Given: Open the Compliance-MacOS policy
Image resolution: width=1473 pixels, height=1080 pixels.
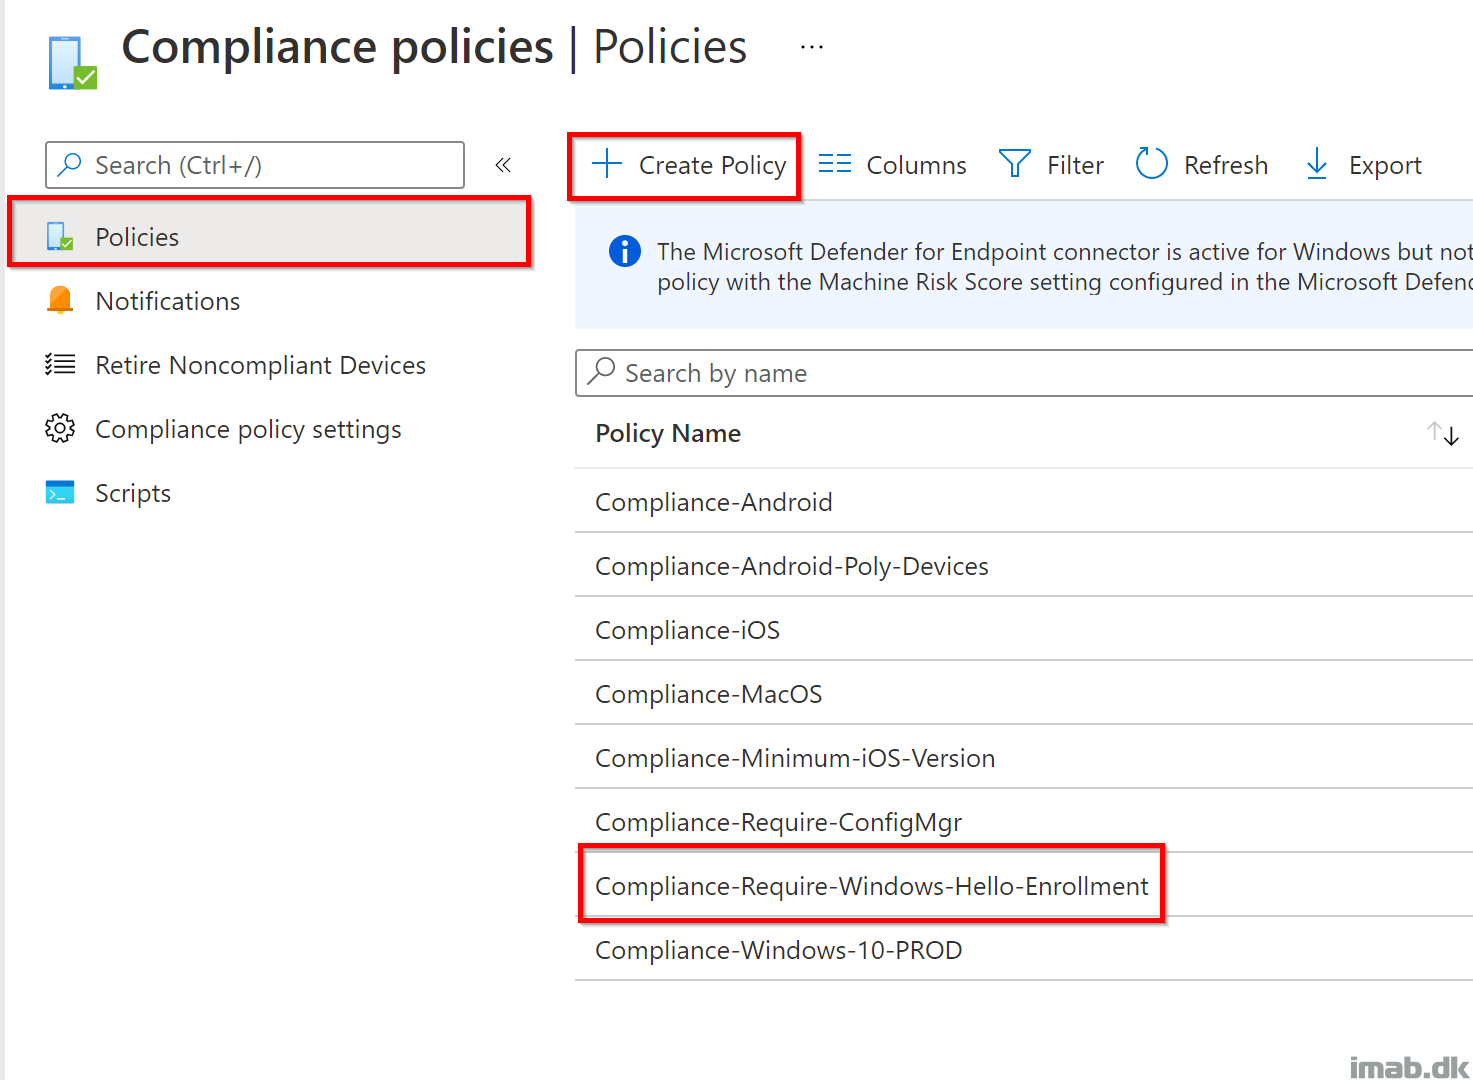Looking at the screenshot, I should tap(709, 694).
